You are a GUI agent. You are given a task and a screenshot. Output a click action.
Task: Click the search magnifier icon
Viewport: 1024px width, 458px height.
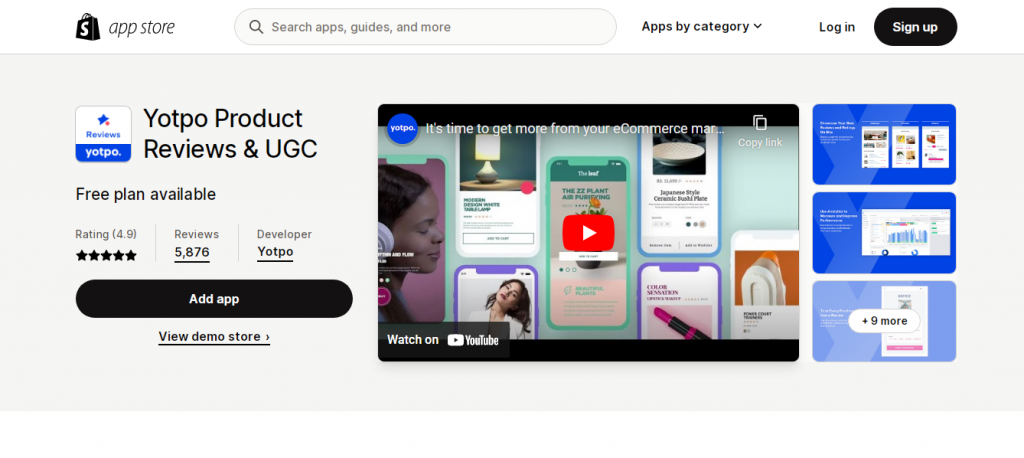click(x=256, y=27)
